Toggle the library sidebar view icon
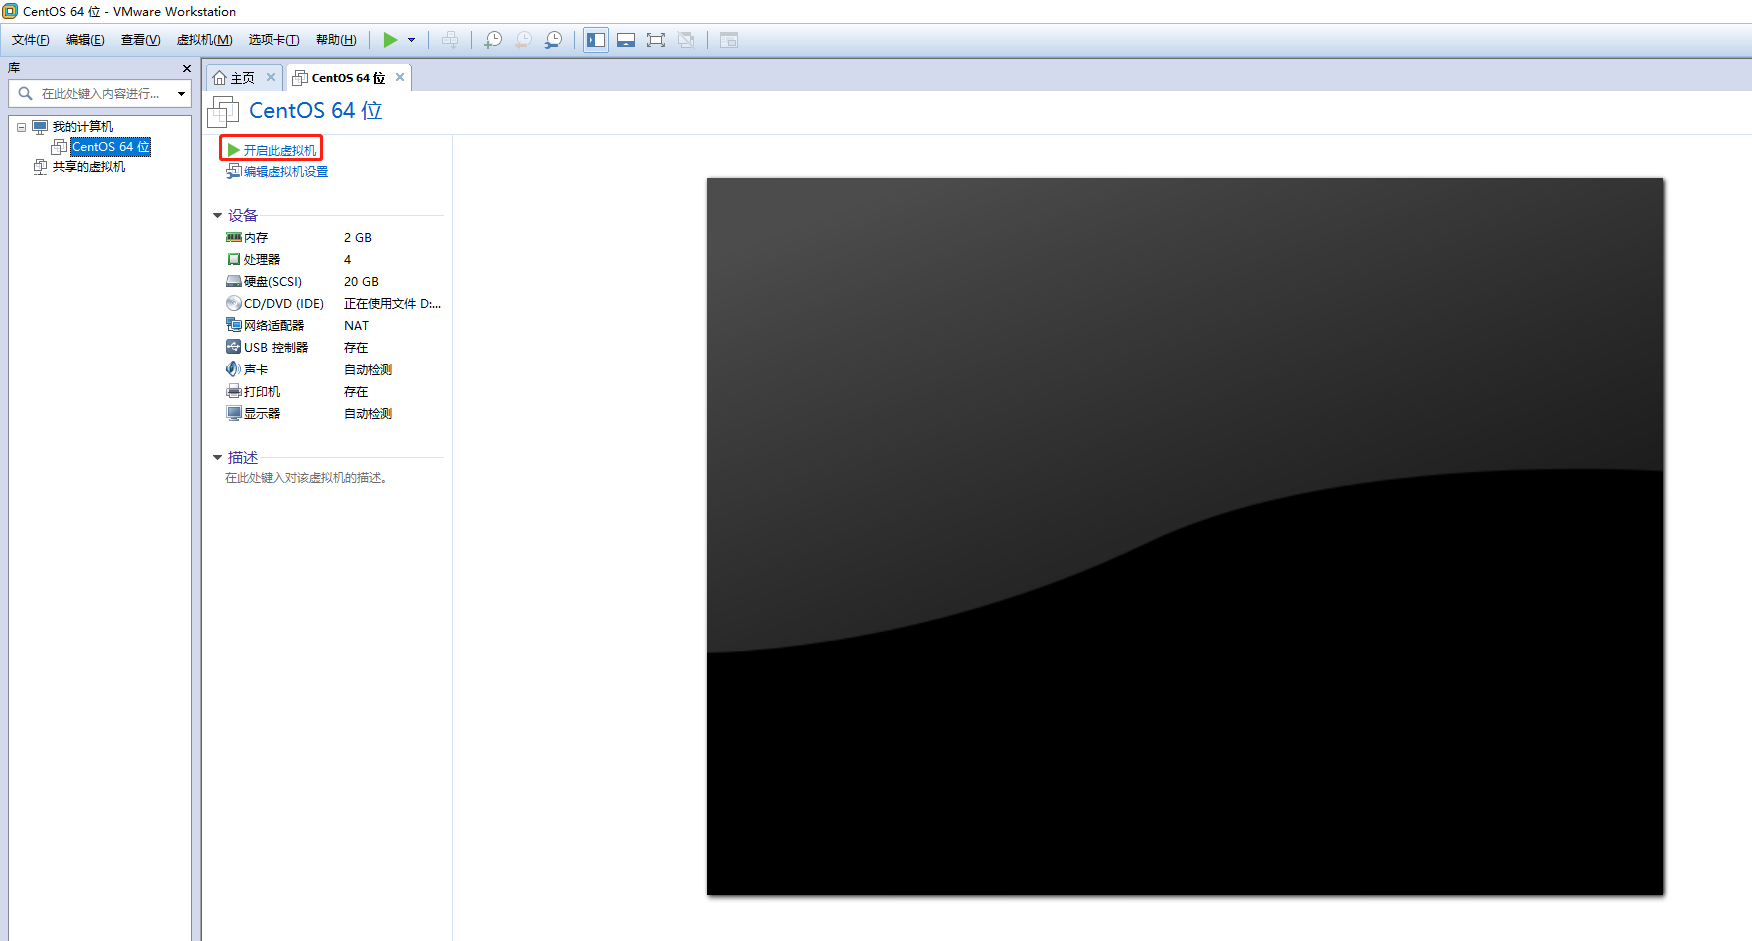The image size is (1752, 941). [596, 40]
